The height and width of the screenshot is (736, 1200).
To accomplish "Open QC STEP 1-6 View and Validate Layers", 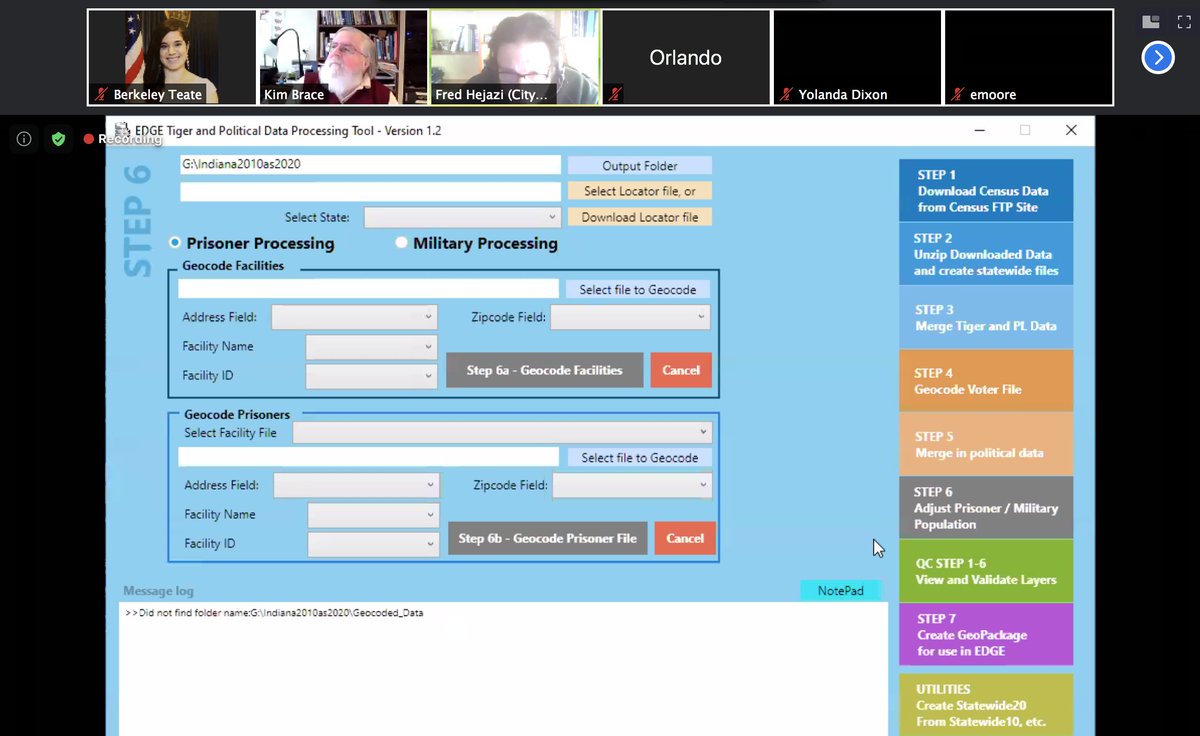I will tap(985, 570).
